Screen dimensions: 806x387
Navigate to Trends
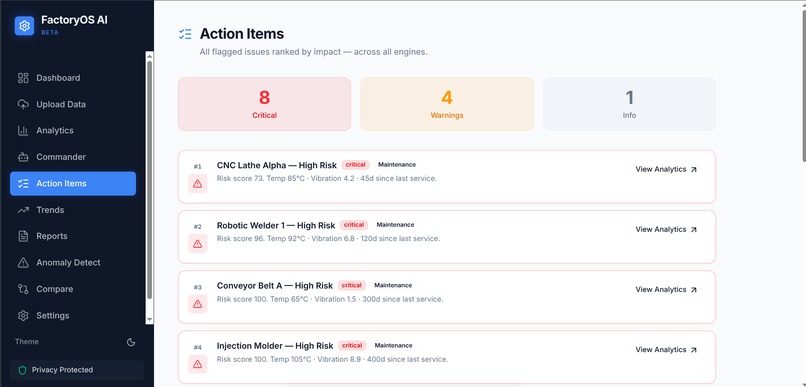(73, 210)
